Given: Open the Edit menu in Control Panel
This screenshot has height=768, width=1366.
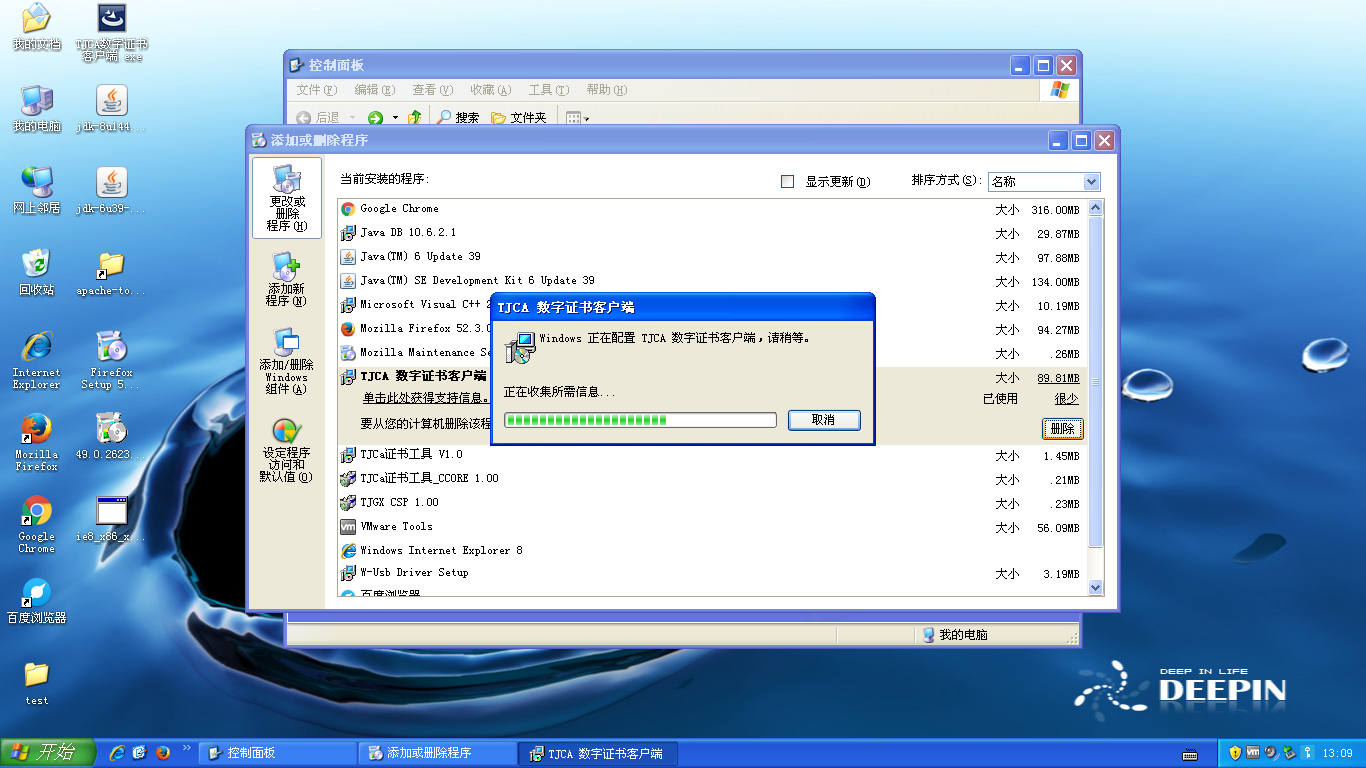Looking at the screenshot, I should click(374, 90).
